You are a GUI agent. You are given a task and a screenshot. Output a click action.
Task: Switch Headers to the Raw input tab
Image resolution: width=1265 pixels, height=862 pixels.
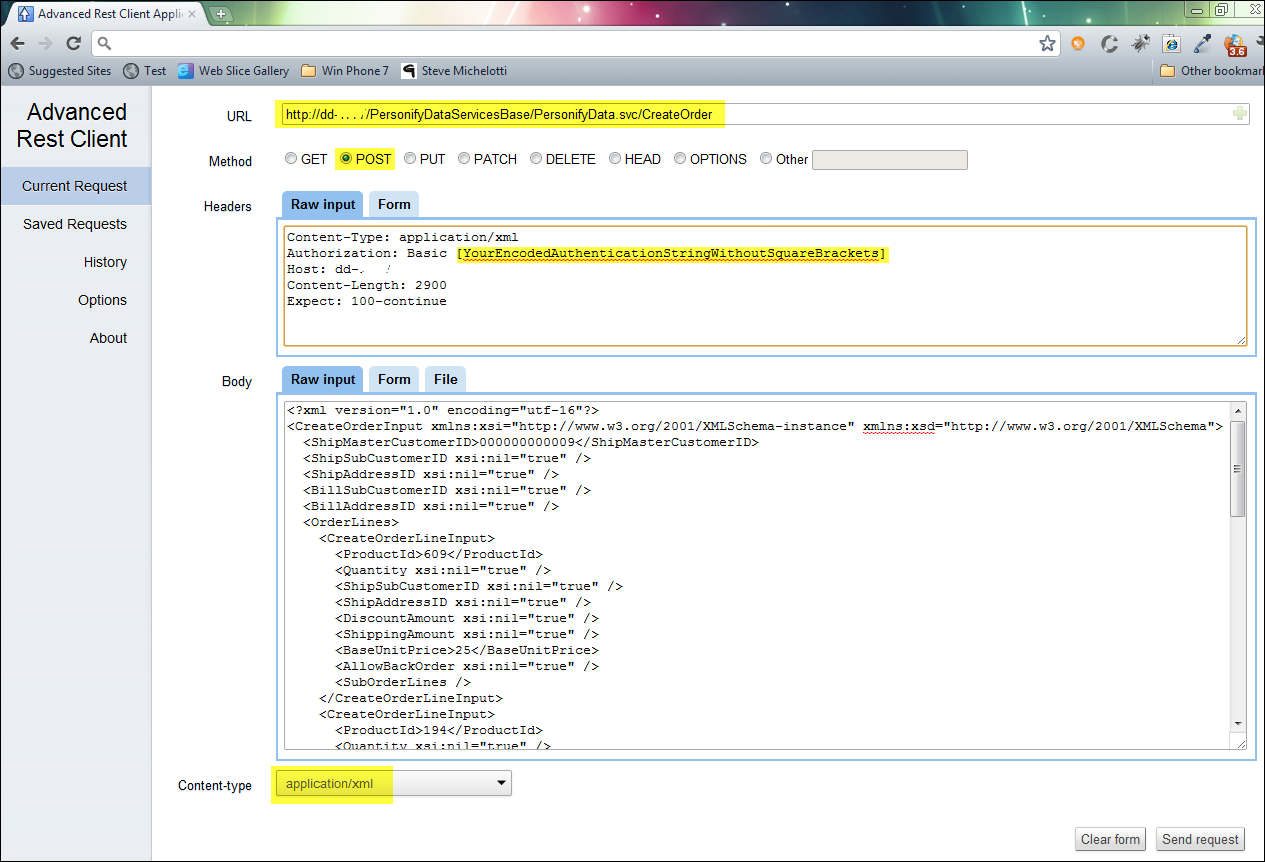point(322,204)
